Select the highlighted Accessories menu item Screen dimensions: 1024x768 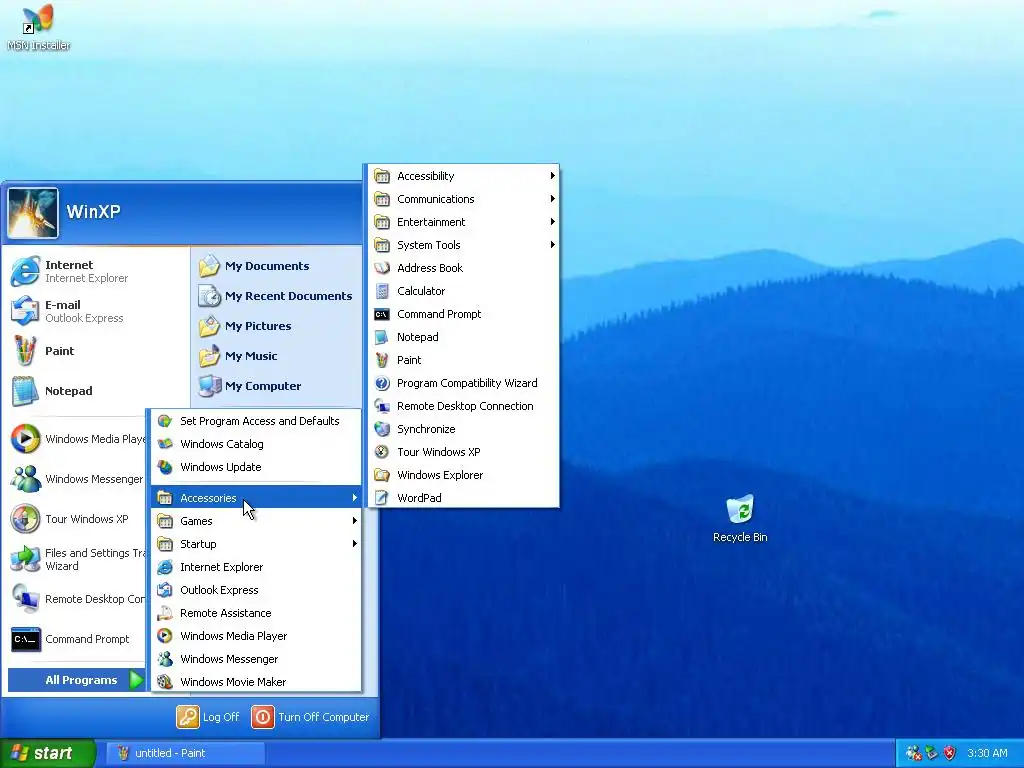click(x=256, y=498)
